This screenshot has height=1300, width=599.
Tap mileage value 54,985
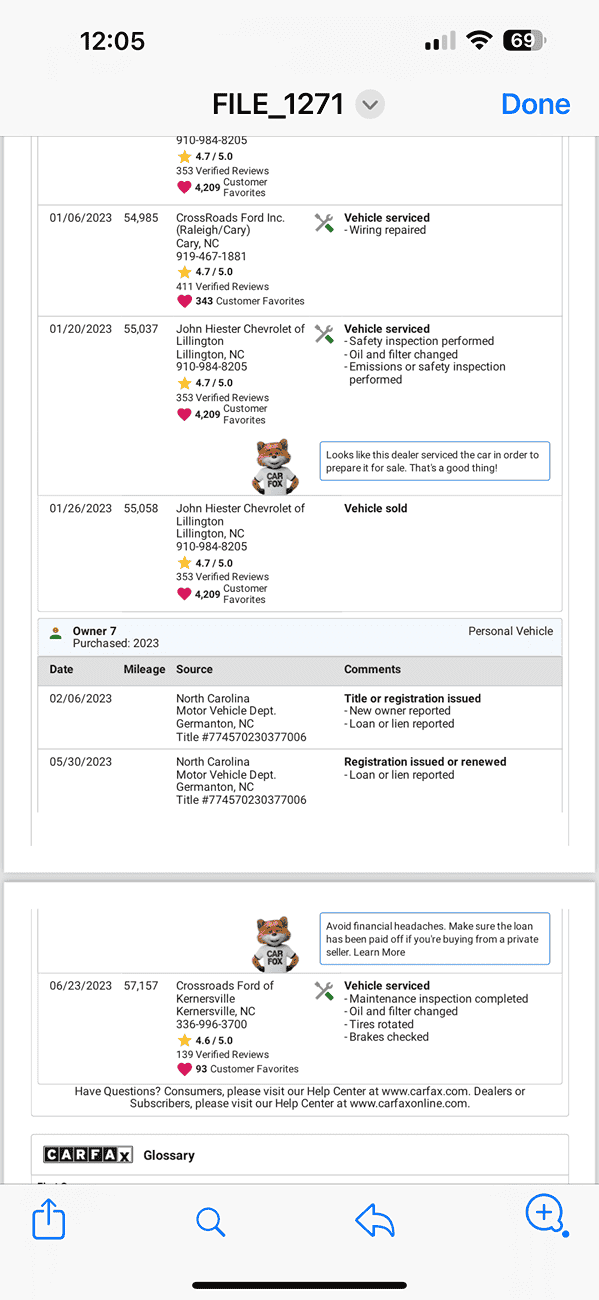(141, 218)
